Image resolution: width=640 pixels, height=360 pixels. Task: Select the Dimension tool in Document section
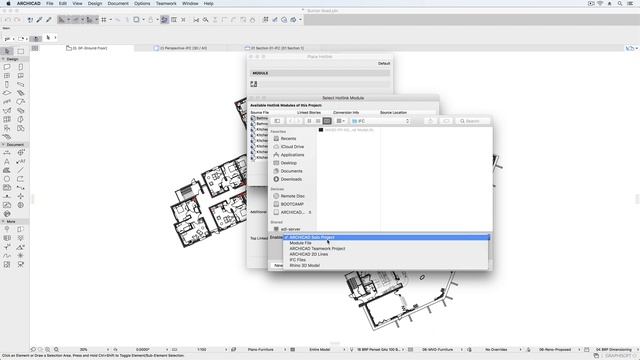click(x=7, y=153)
